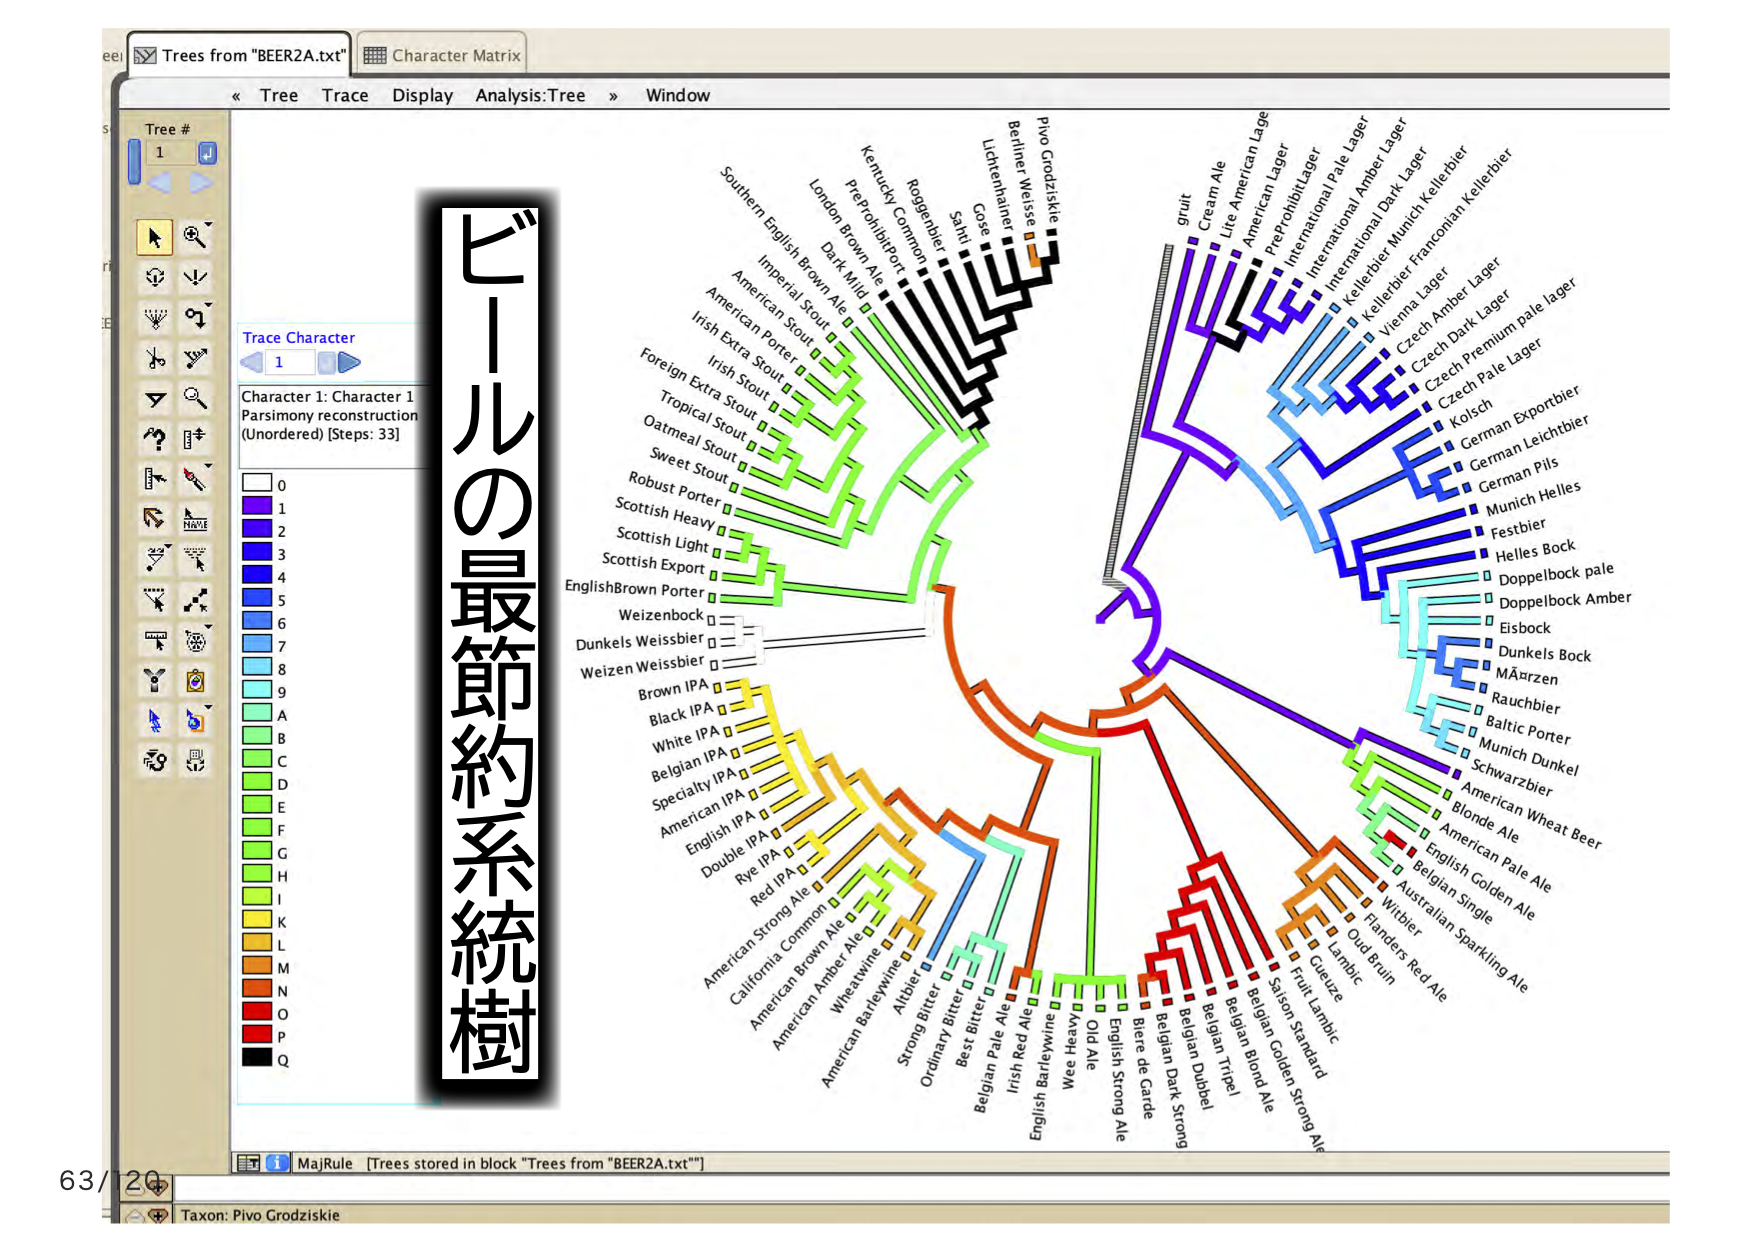The width and height of the screenshot is (1753, 1240).
Task: Open the text view icon beside info button
Action: tap(249, 1163)
